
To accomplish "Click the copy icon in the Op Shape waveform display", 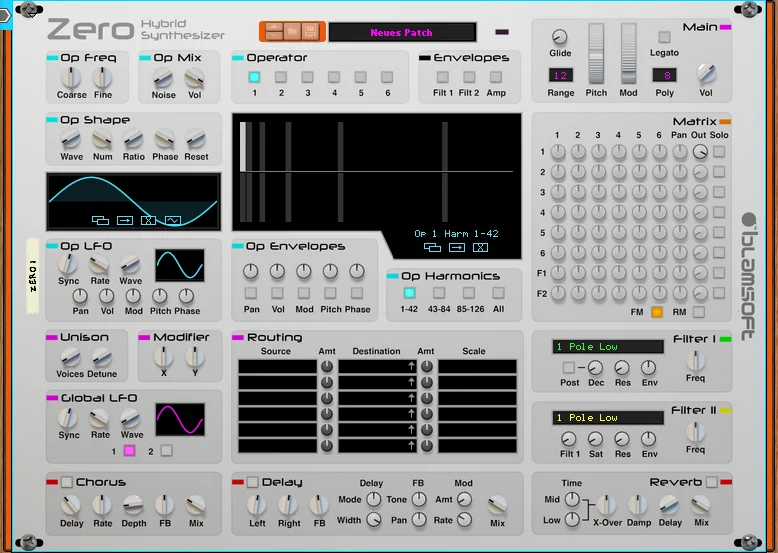I will click(x=101, y=220).
